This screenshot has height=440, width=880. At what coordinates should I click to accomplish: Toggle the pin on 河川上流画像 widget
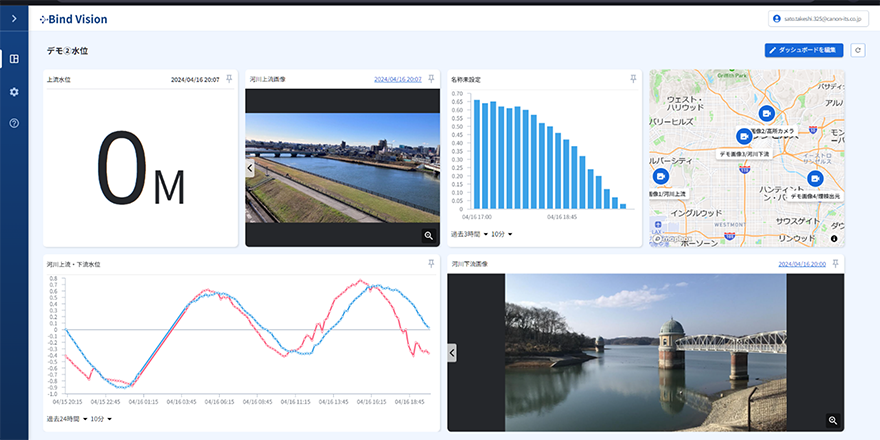(431, 78)
